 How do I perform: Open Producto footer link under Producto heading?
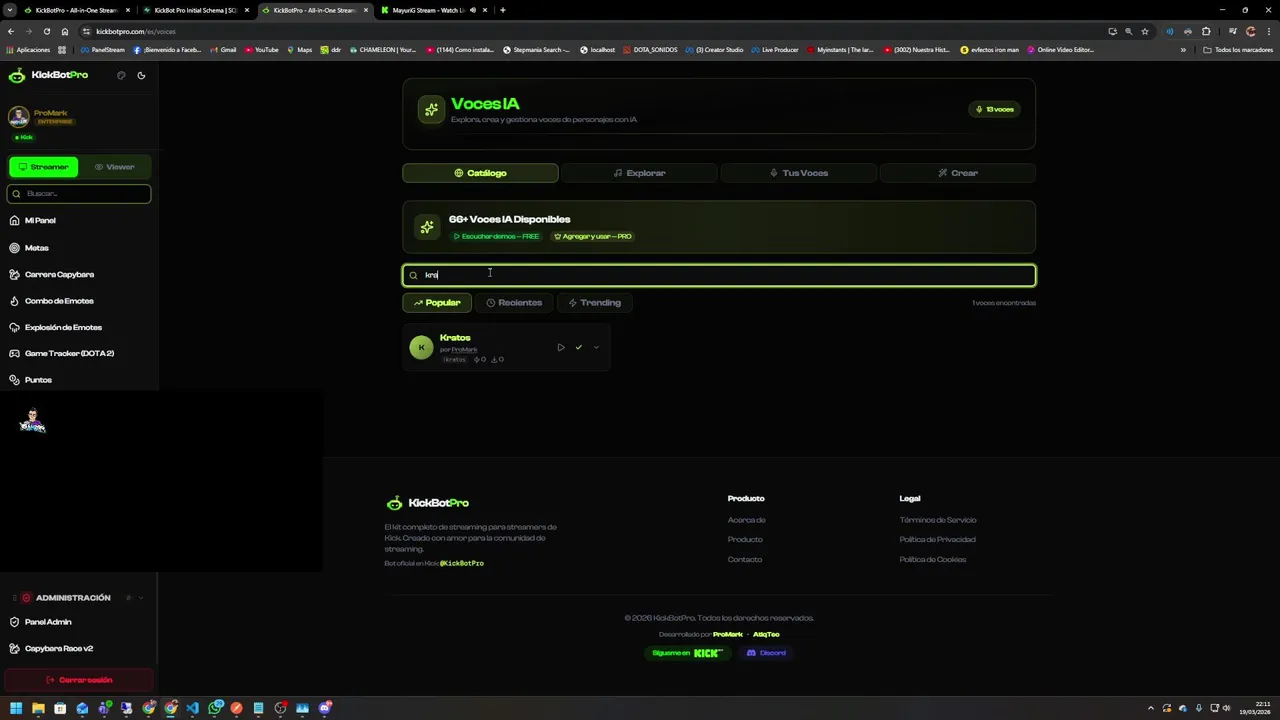(745, 540)
